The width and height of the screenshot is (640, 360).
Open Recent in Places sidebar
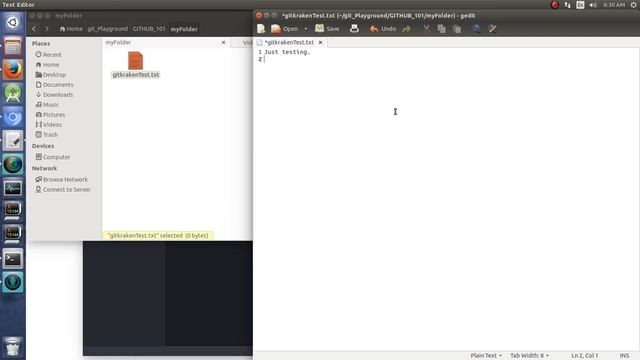coord(49,55)
